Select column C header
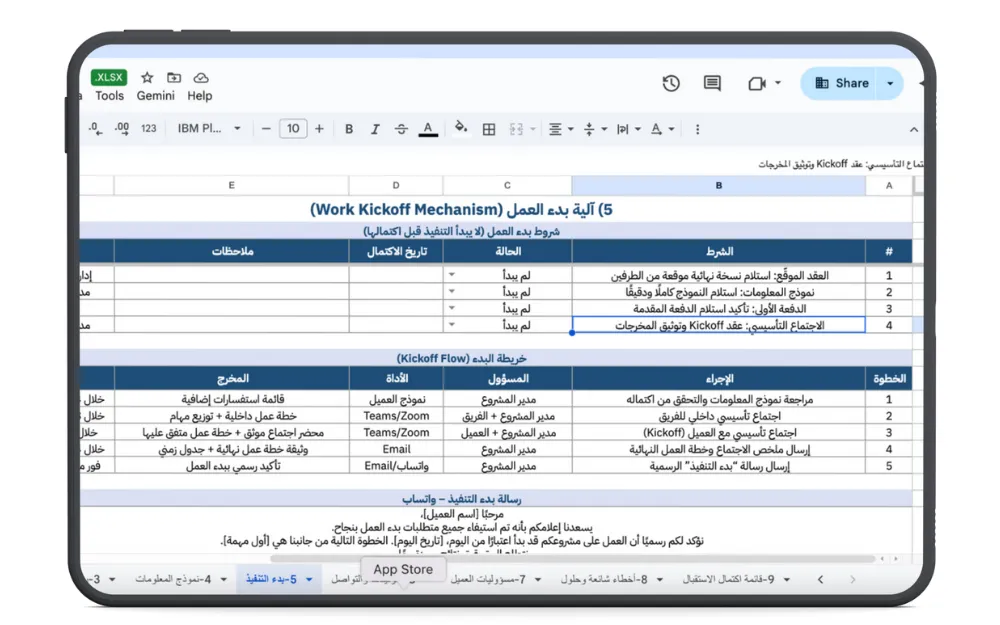The width and height of the screenshot is (1000, 625). tap(508, 186)
